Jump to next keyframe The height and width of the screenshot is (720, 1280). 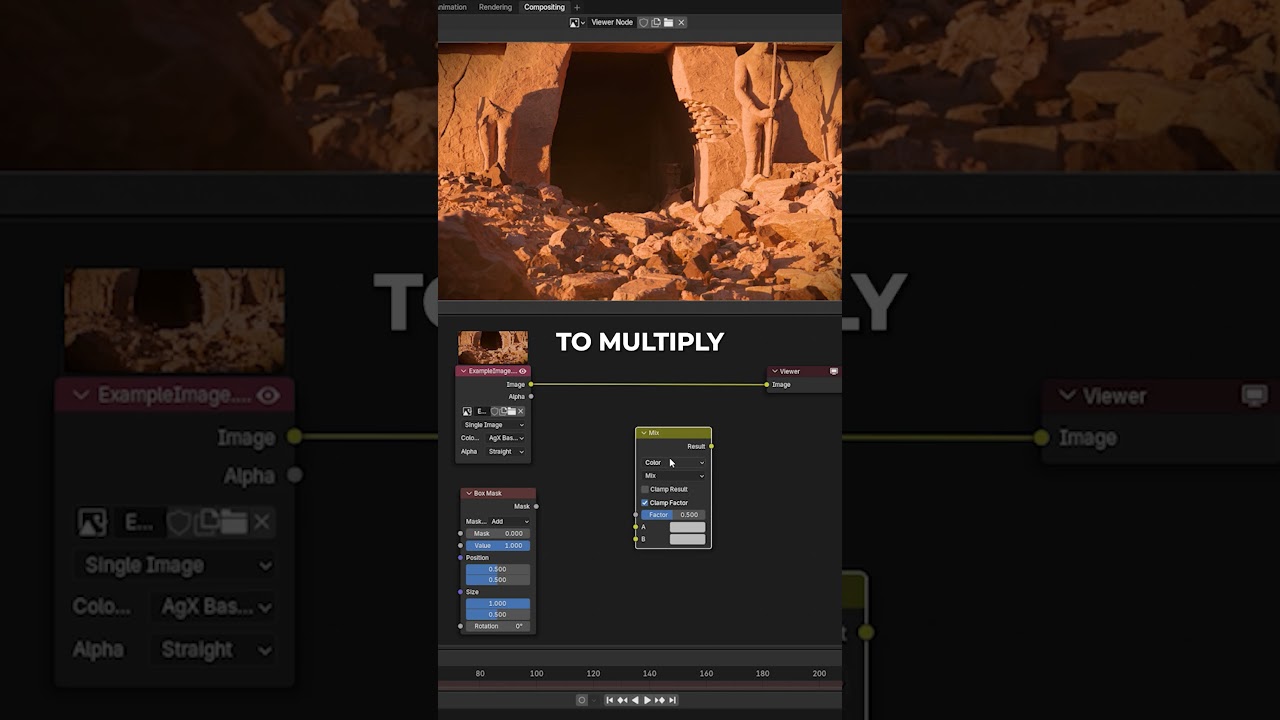click(x=660, y=700)
